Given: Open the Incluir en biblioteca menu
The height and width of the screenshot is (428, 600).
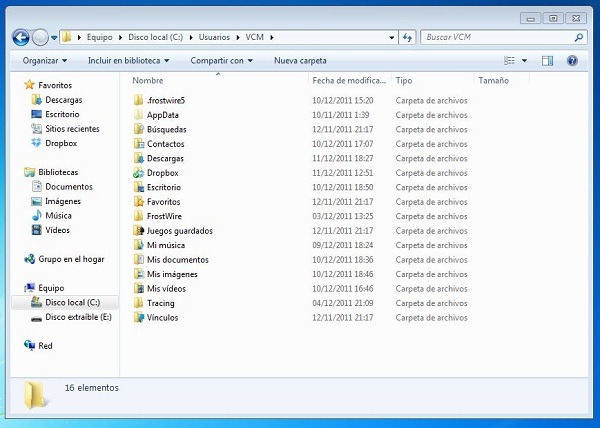Looking at the screenshot, I should pos(128,60).
